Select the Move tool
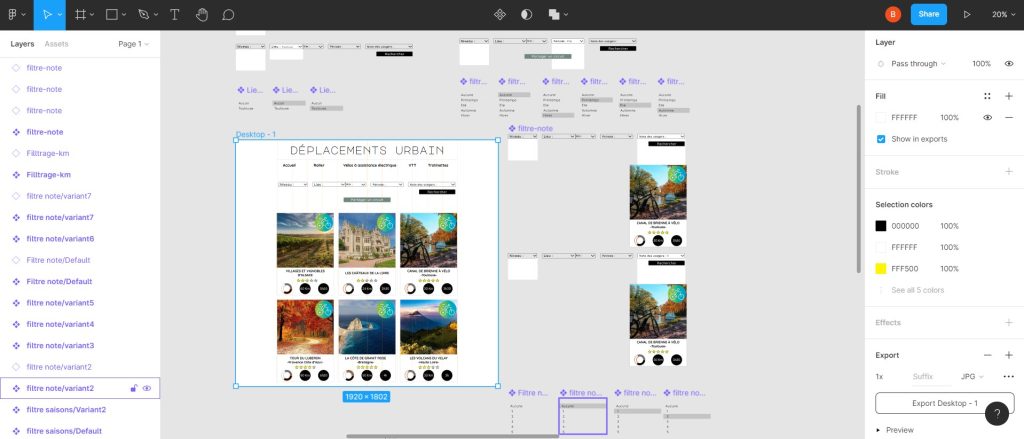 coord(47,14)
